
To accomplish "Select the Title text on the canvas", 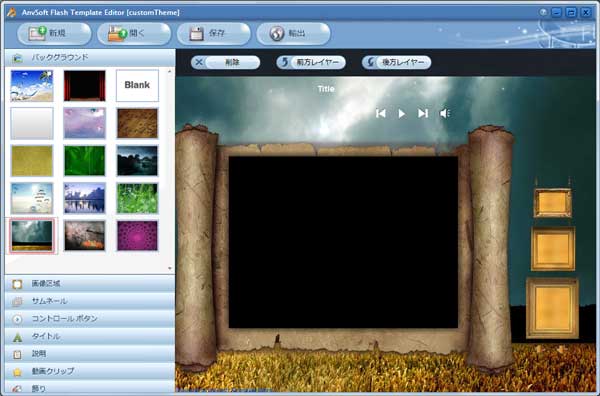I will click(326, 89).
